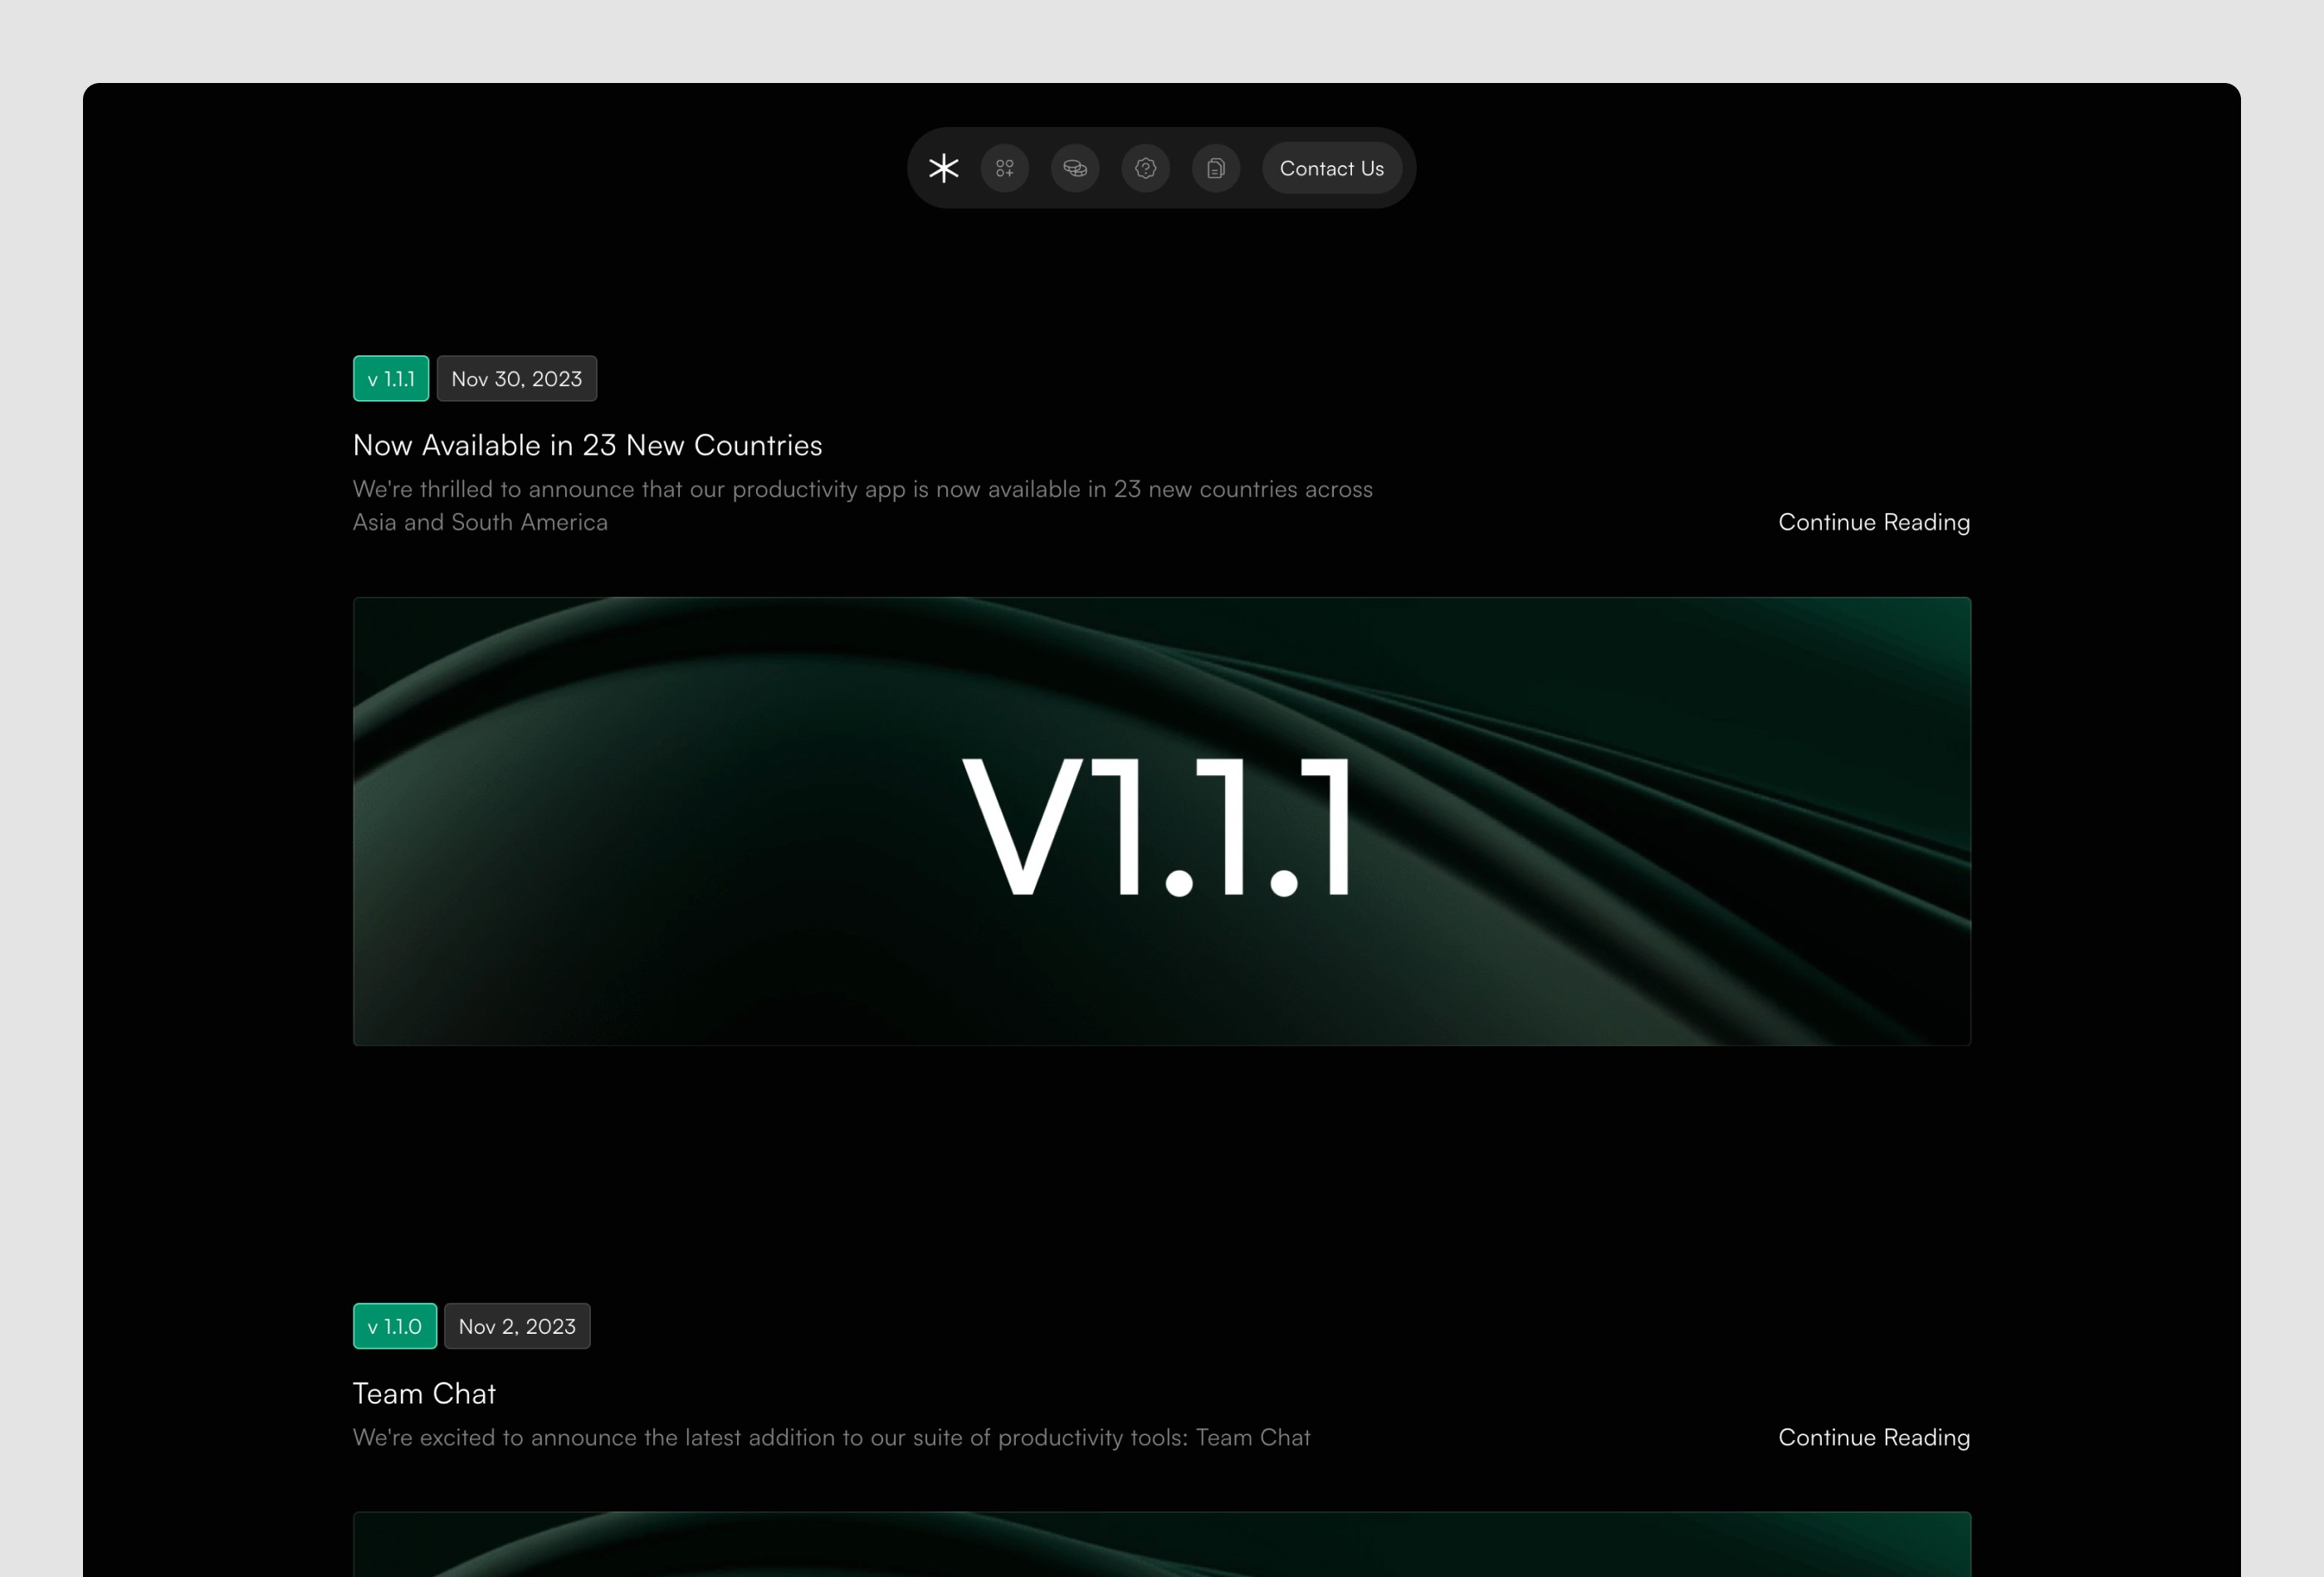
Task: Click the green v 1.1.1 version badge
Action: click(x=390, y=378)
